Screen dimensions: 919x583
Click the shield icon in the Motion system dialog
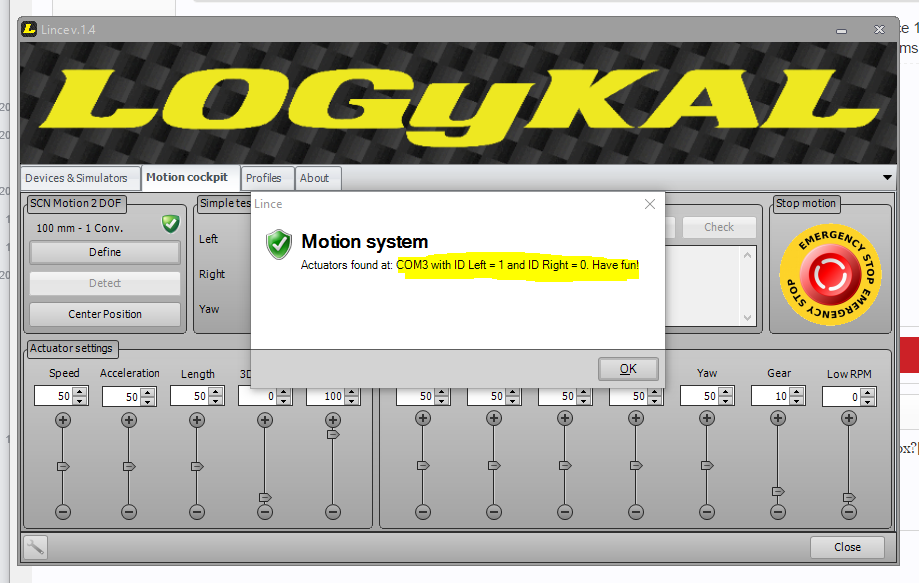(x=279, y=244)
